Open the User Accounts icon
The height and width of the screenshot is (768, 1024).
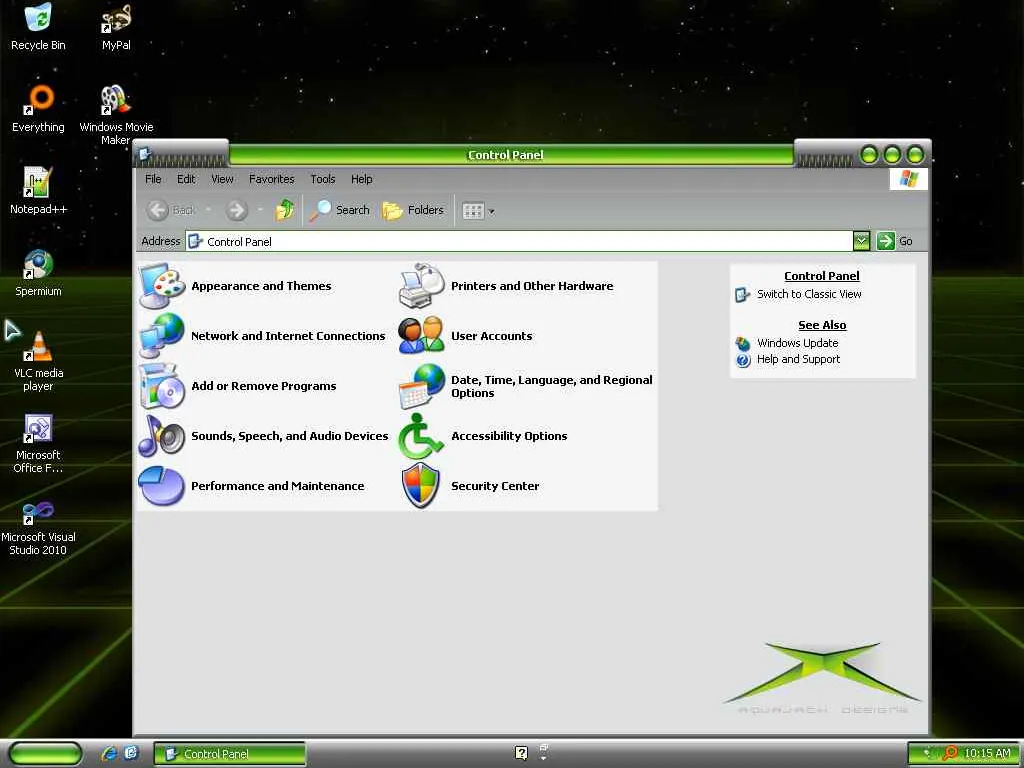(421, 336)
